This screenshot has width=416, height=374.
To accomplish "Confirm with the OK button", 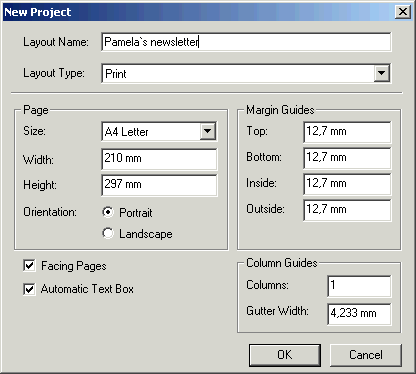I will (285, 355).
